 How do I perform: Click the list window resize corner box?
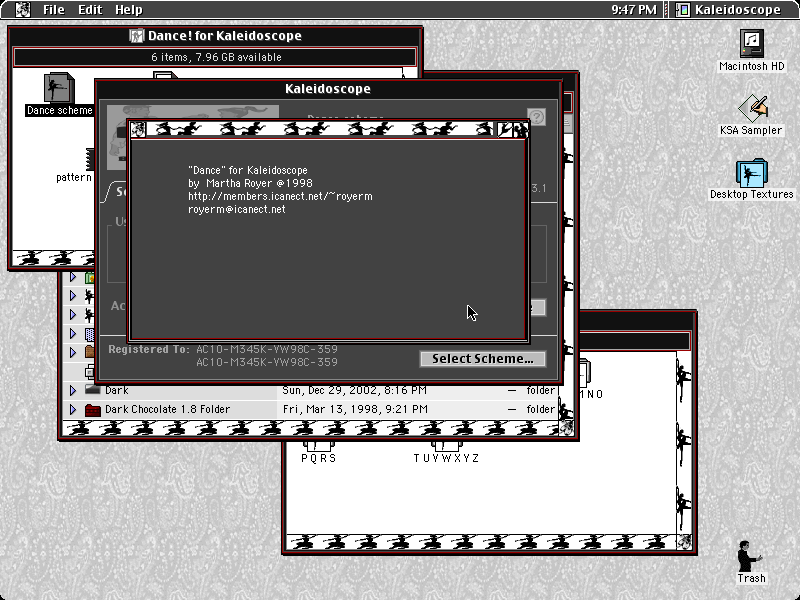(566, 428)
